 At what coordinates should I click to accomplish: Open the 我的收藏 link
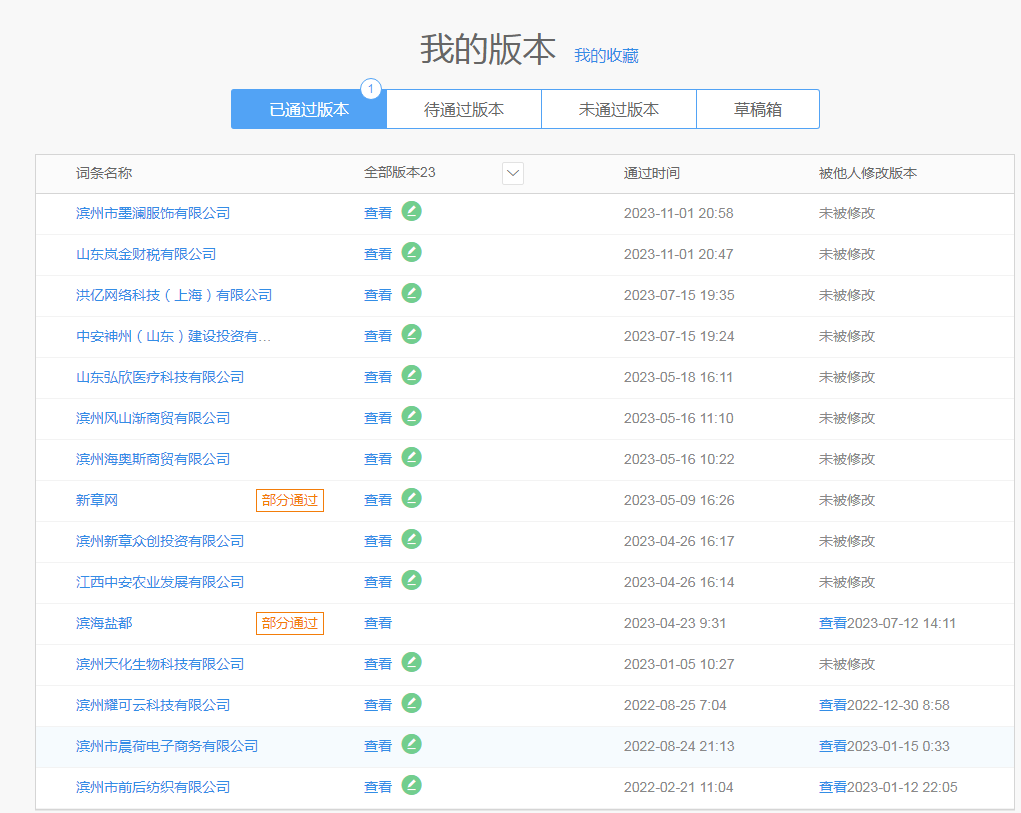(606, 56)
